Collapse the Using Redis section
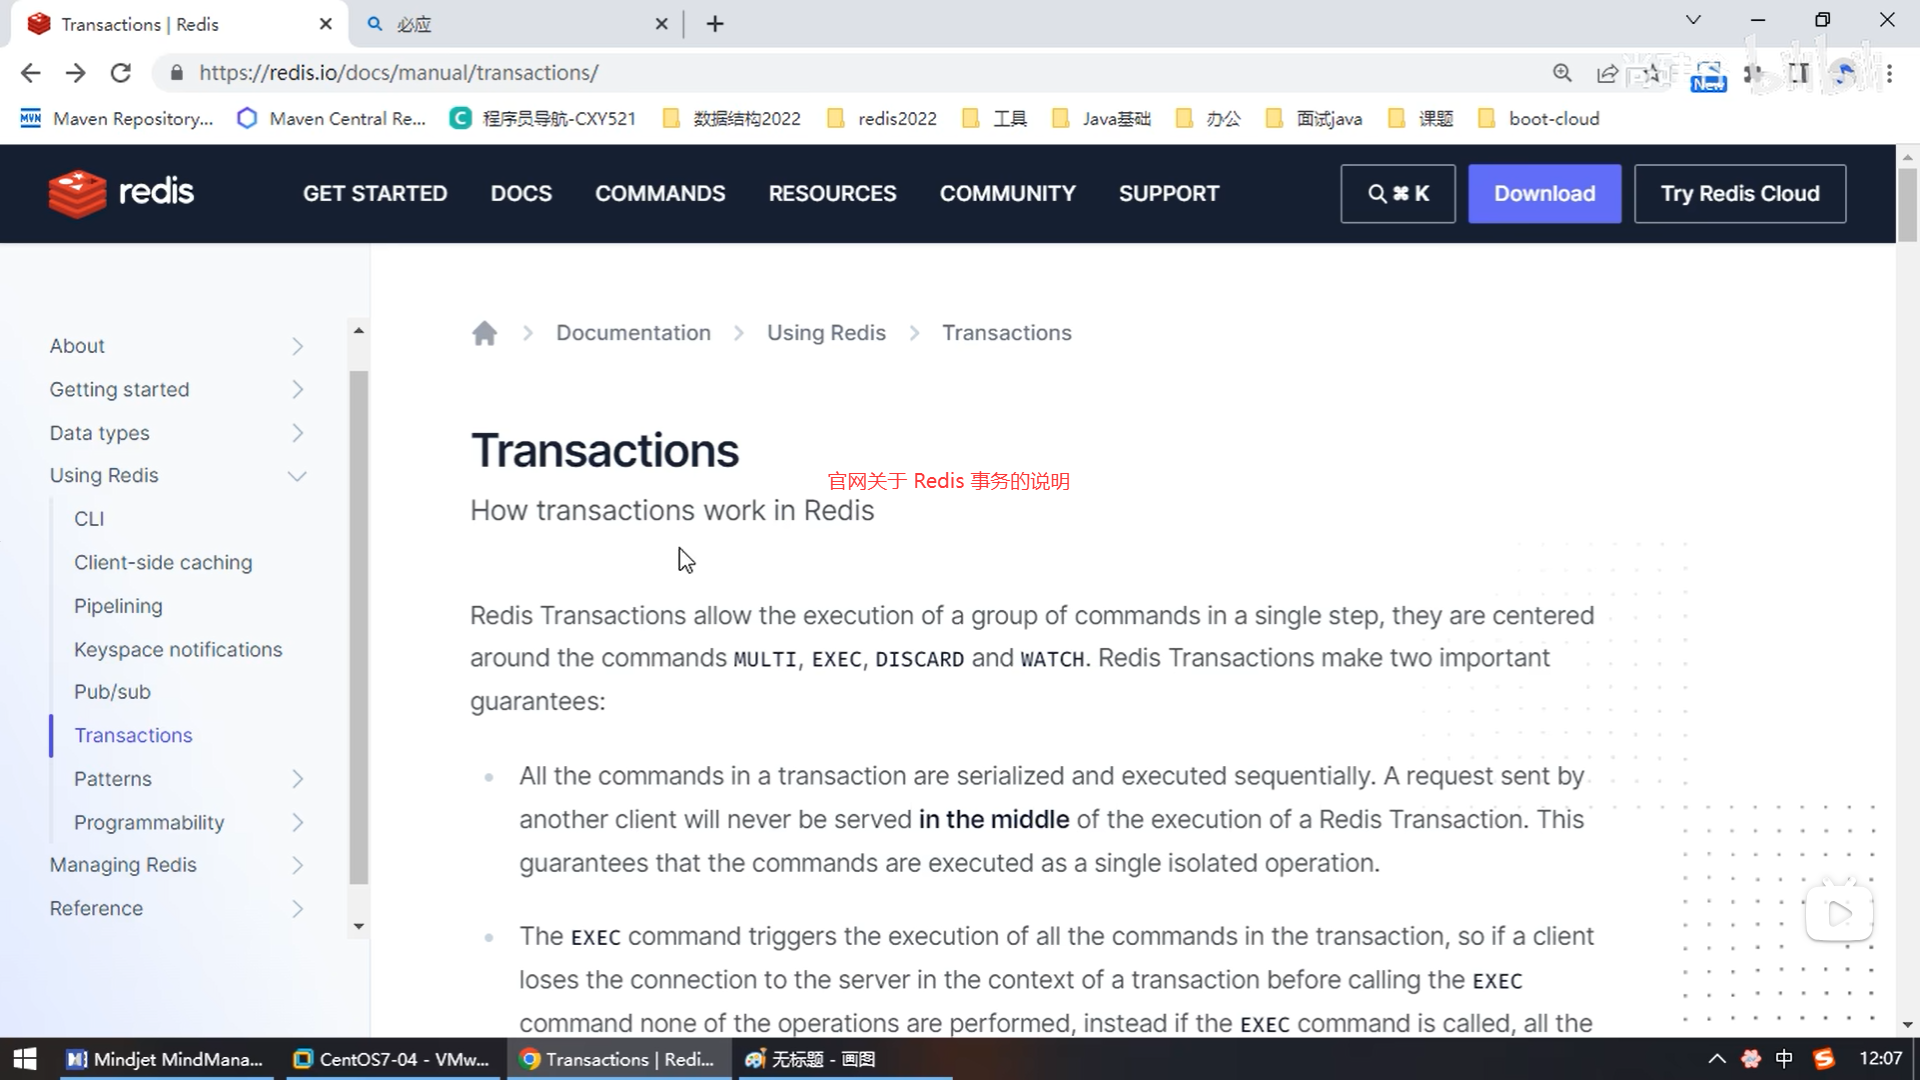 coord(297,476)
